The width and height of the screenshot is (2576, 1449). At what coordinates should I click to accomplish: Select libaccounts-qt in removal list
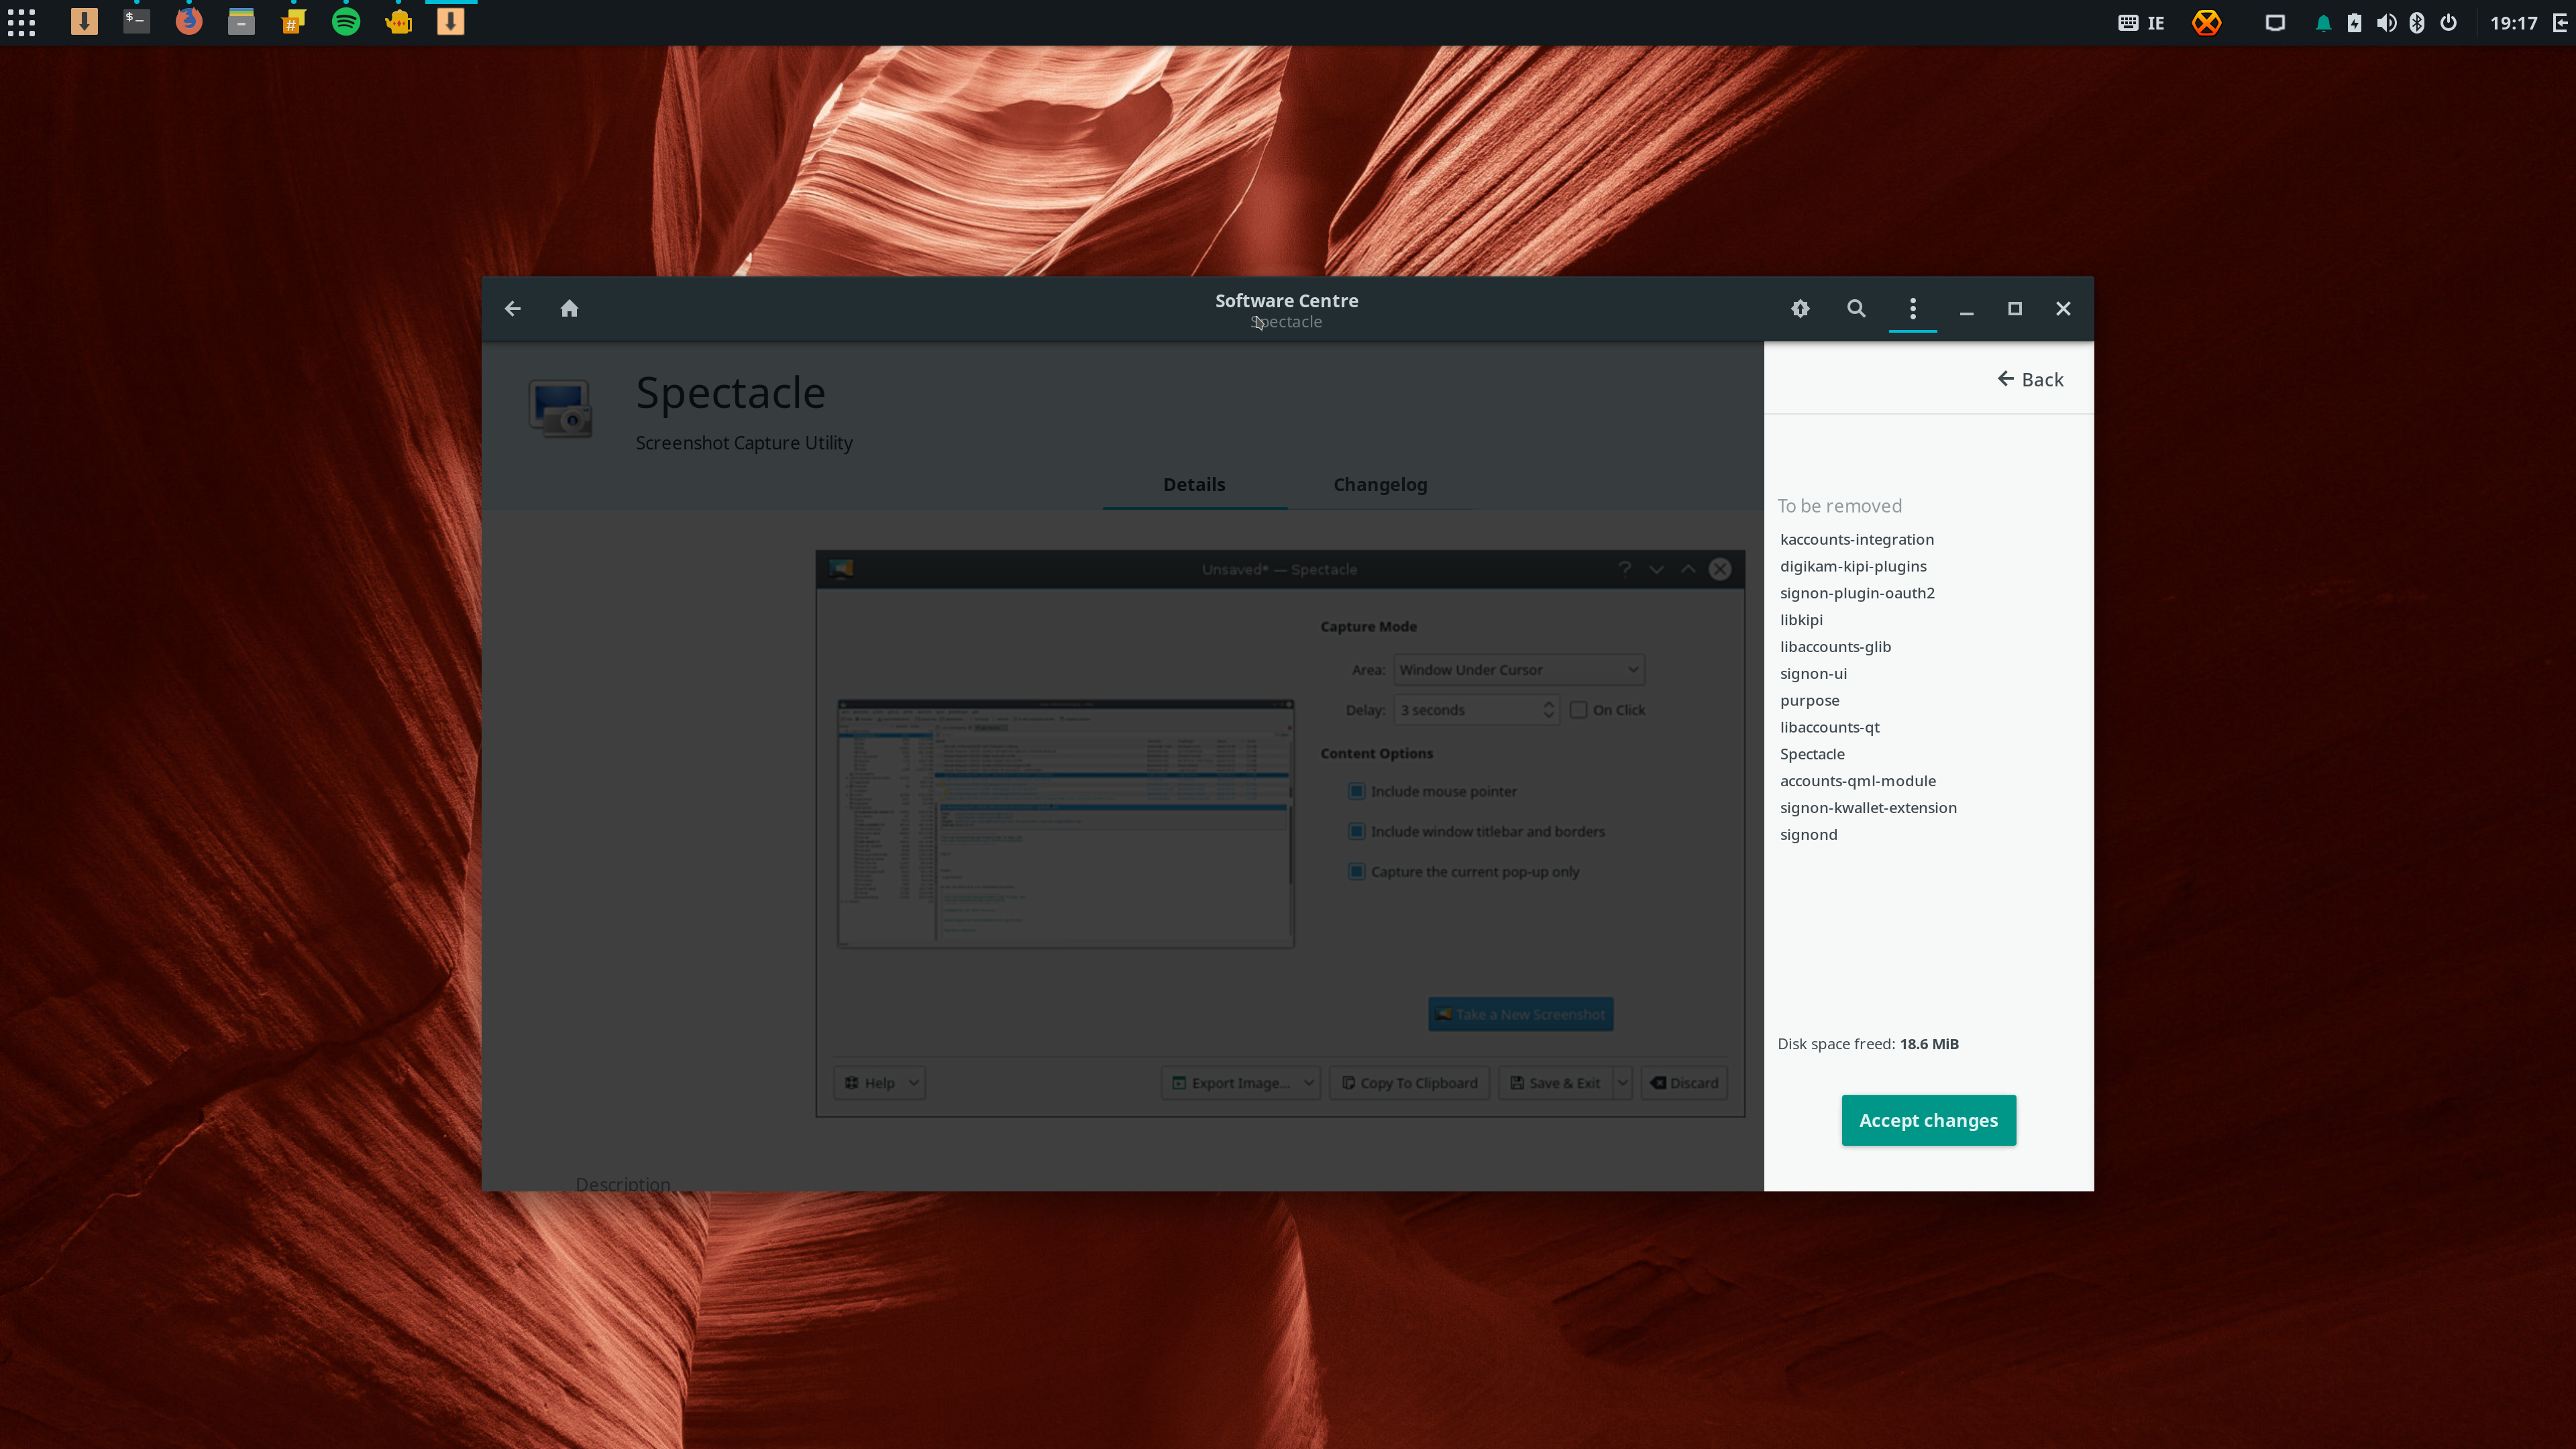coord(1829,727)
